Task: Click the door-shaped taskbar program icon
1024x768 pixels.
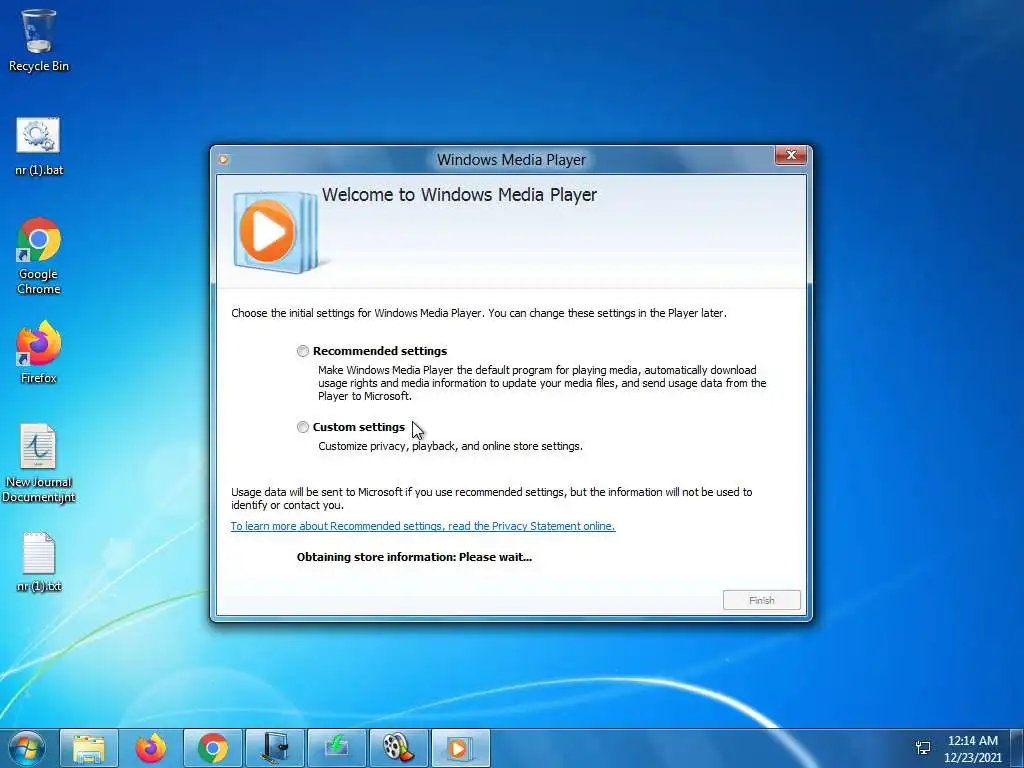Action: [x=275, y=748]
